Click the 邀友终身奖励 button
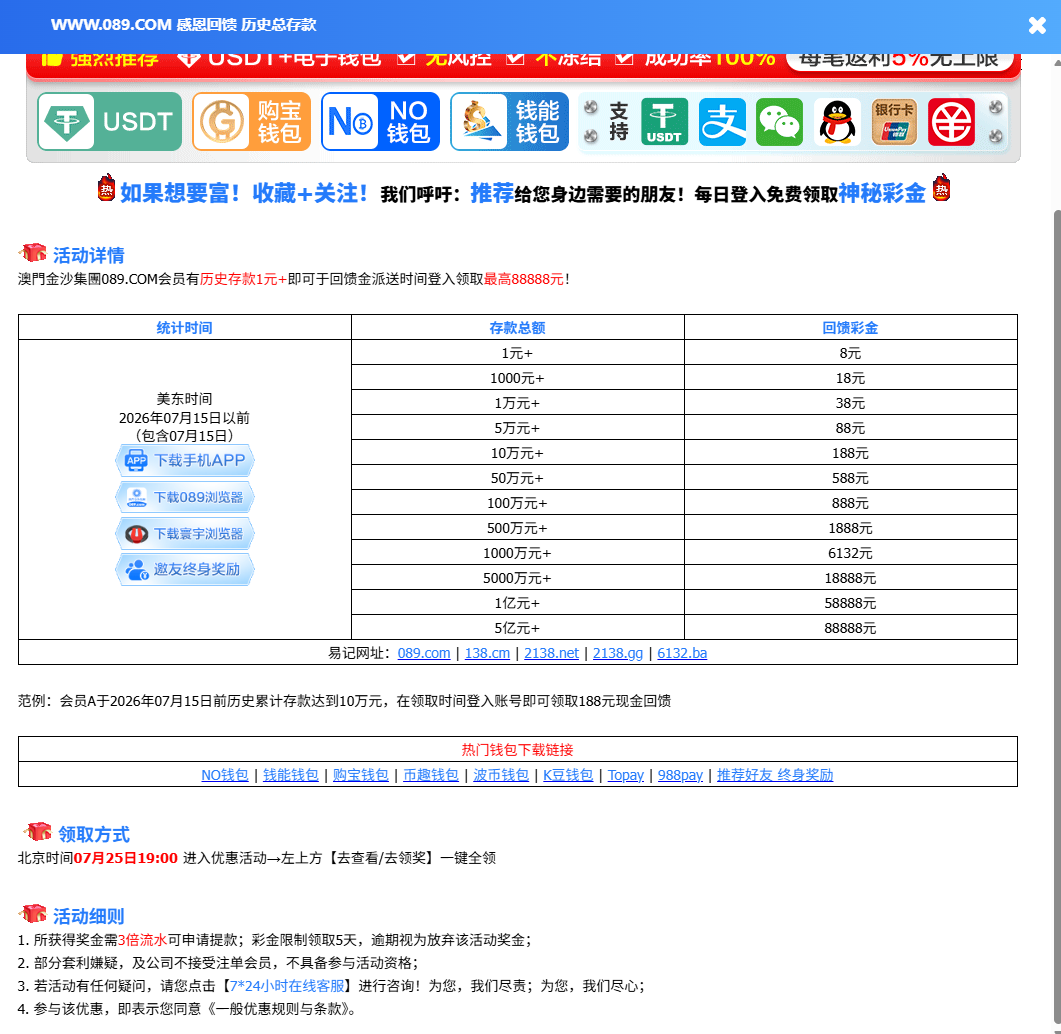The height and width of the screenshot is (1034, 1061). (x=185, y=570)
